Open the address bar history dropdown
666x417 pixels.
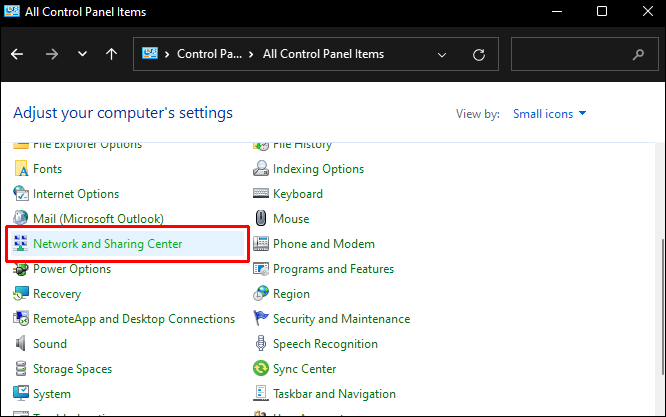click(x=442, y=54)
